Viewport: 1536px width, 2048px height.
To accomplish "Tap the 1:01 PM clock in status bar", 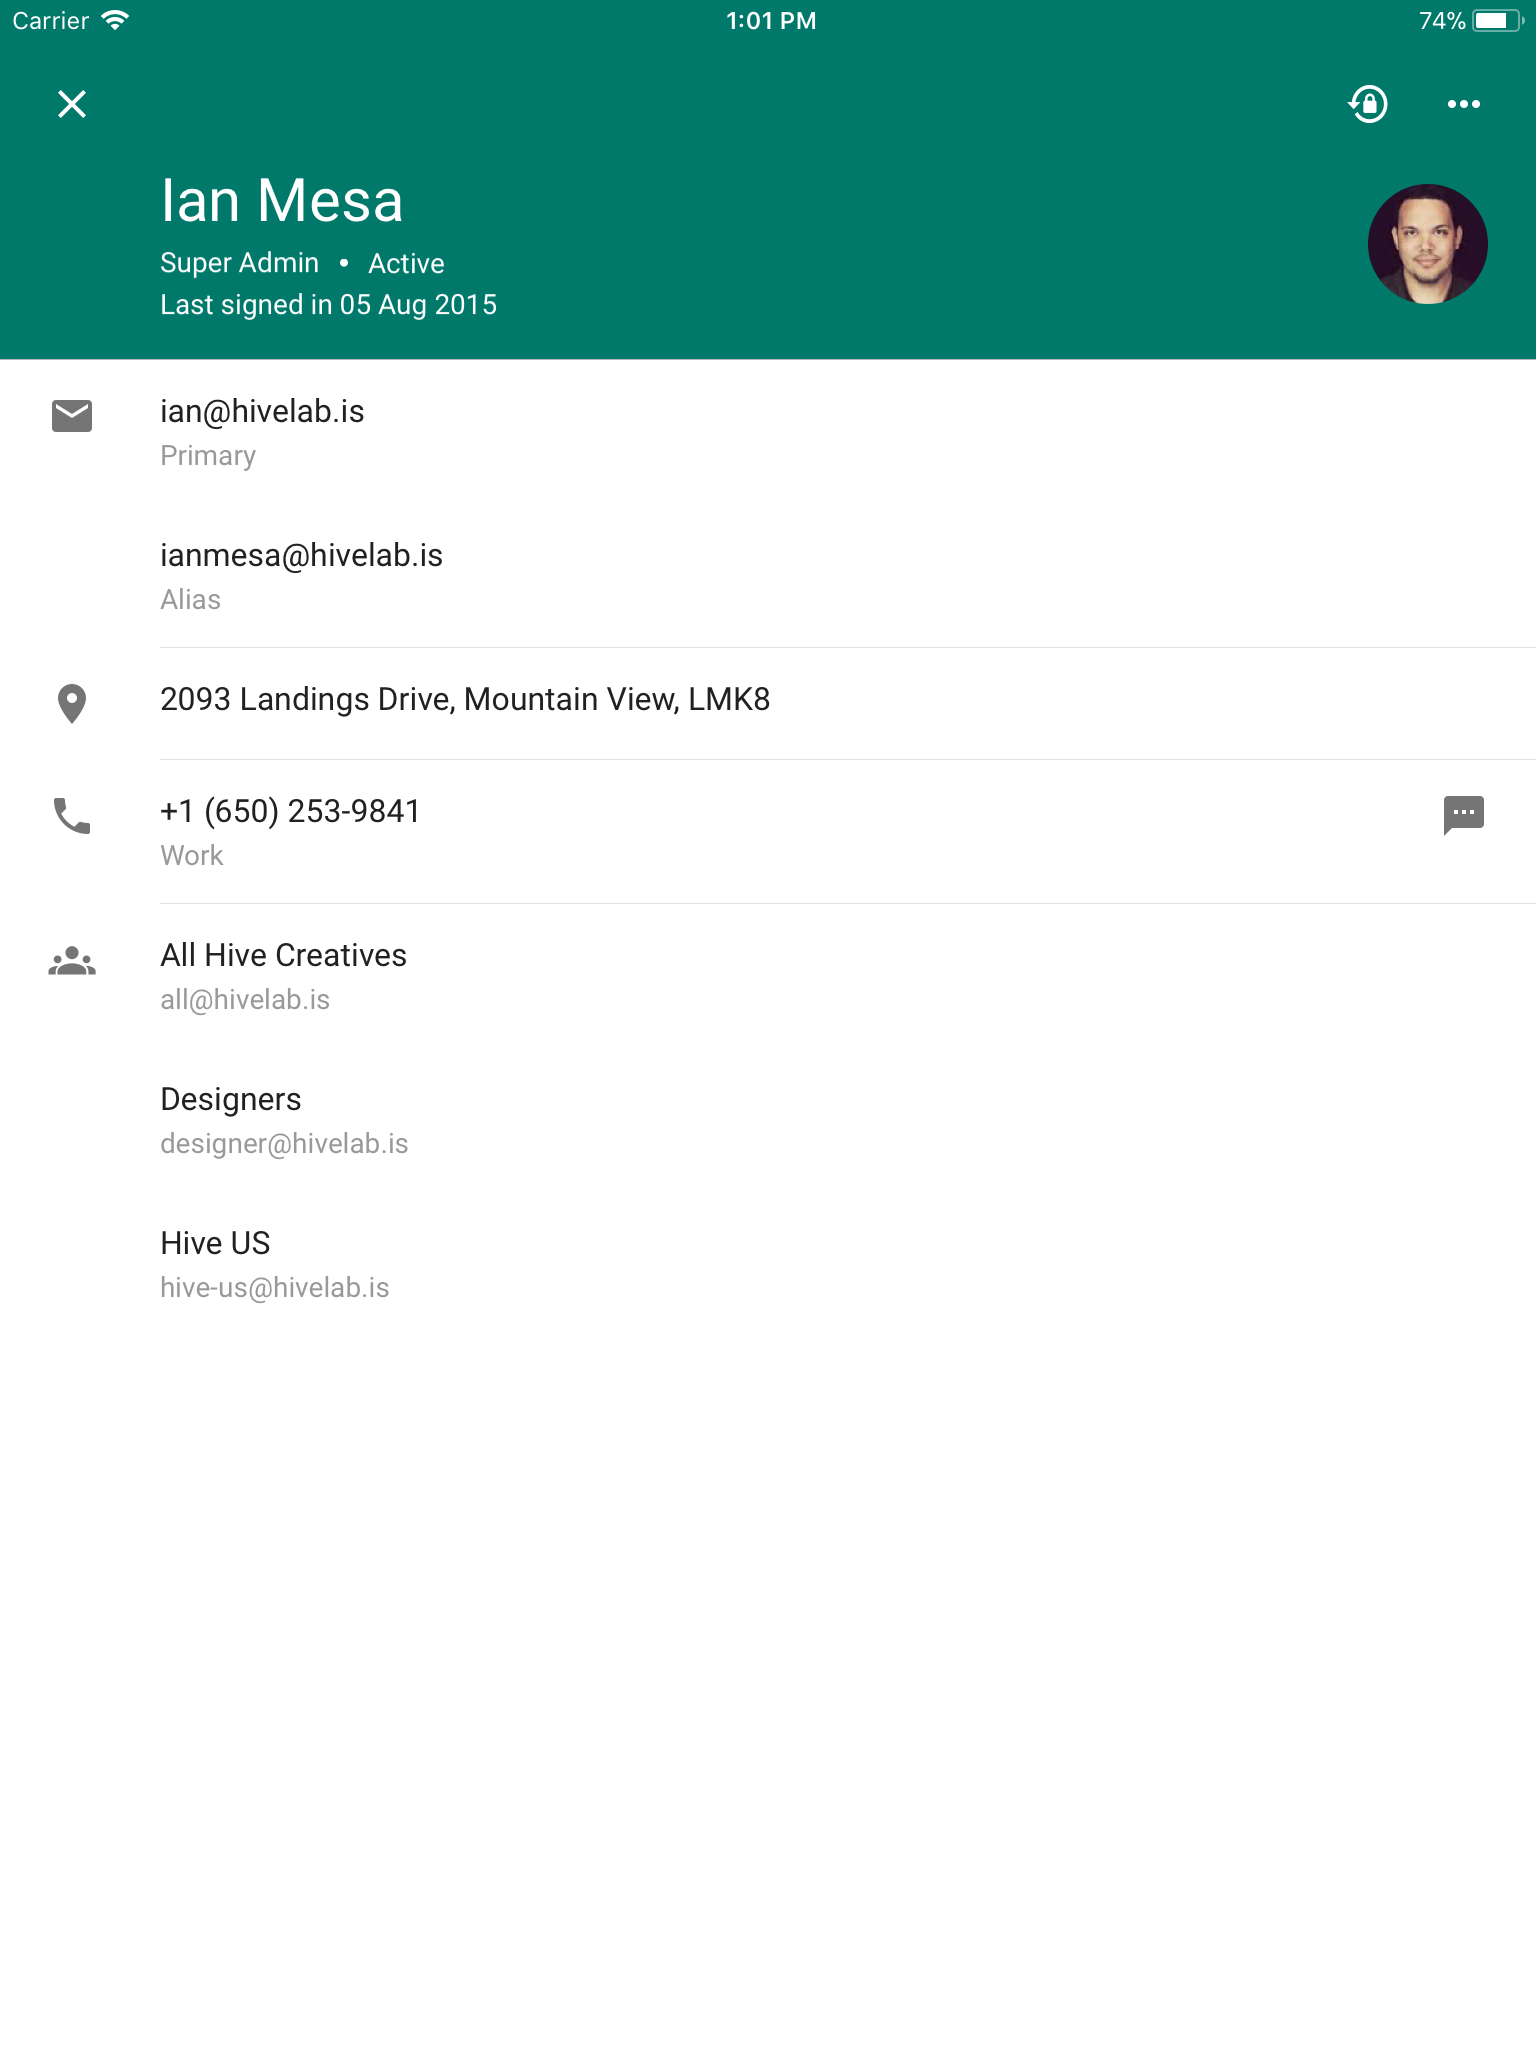I will (770, 21).
